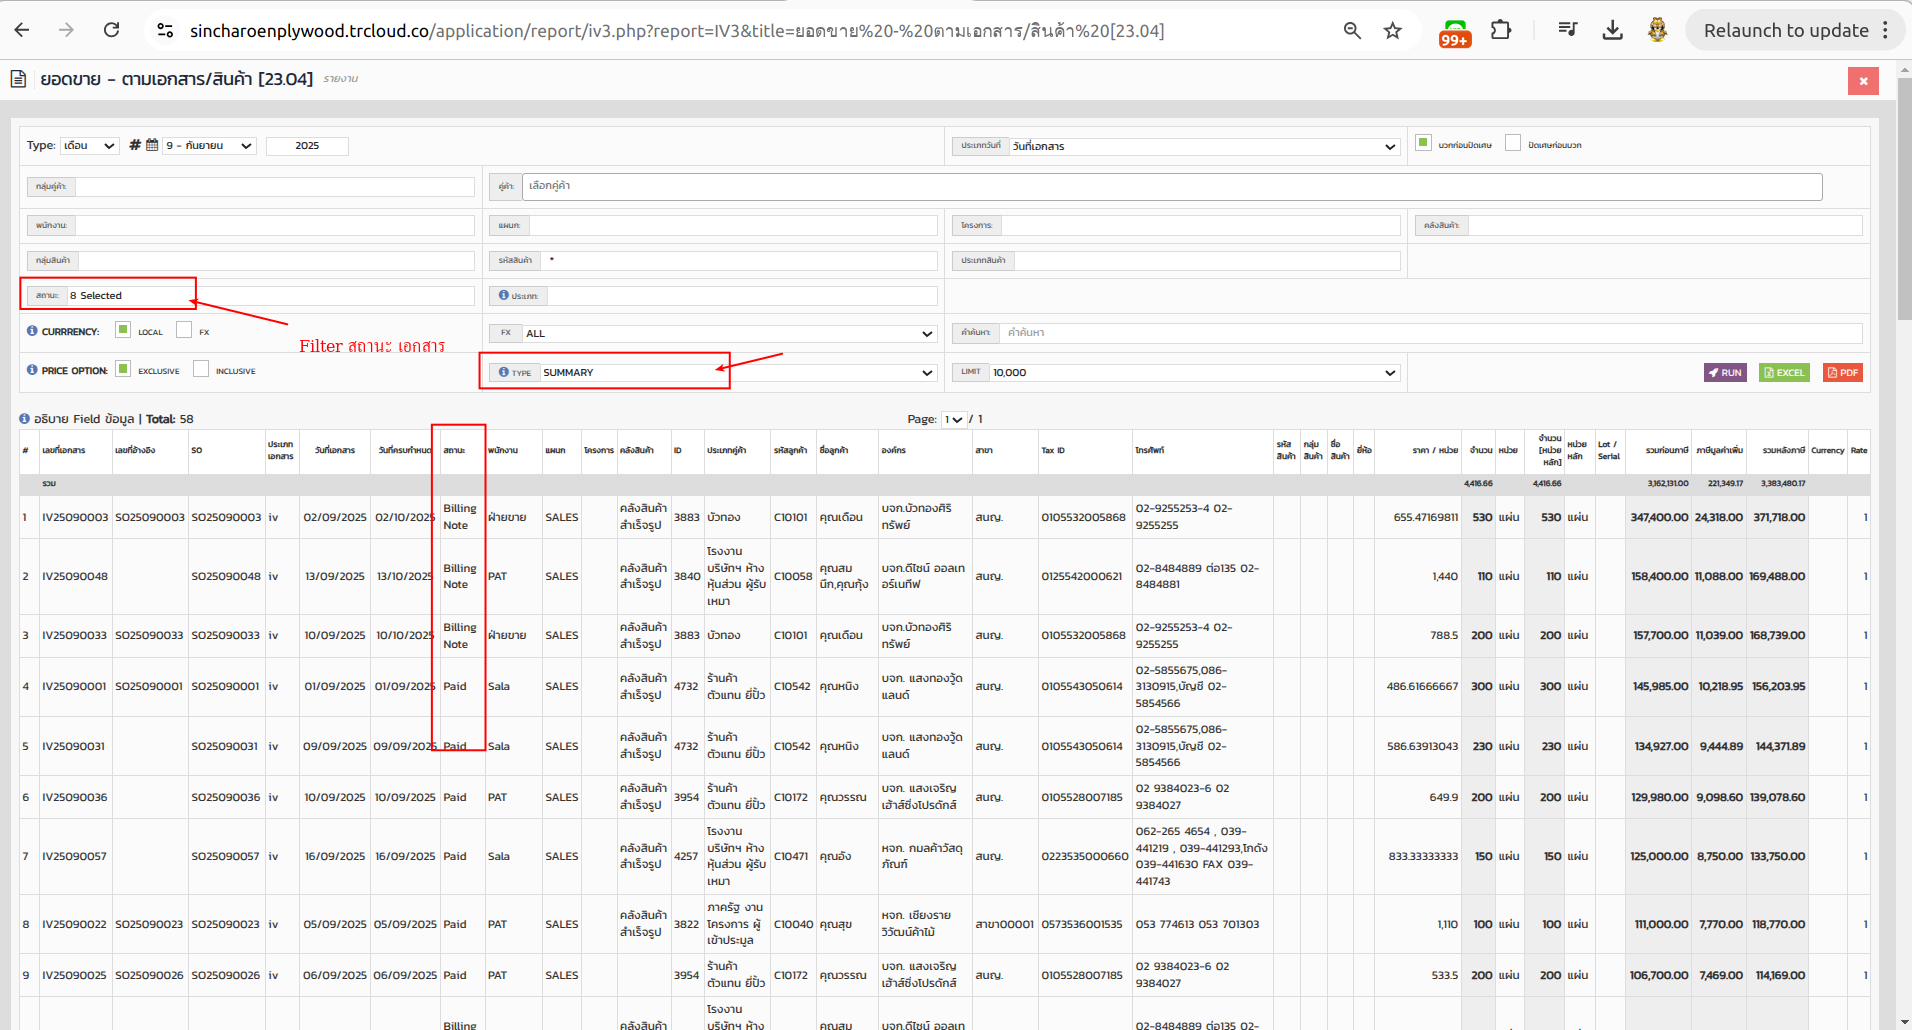Export the report with the EXCEL button
This screenshot has width=1912, height=1030.
(x=1784, y=373)
